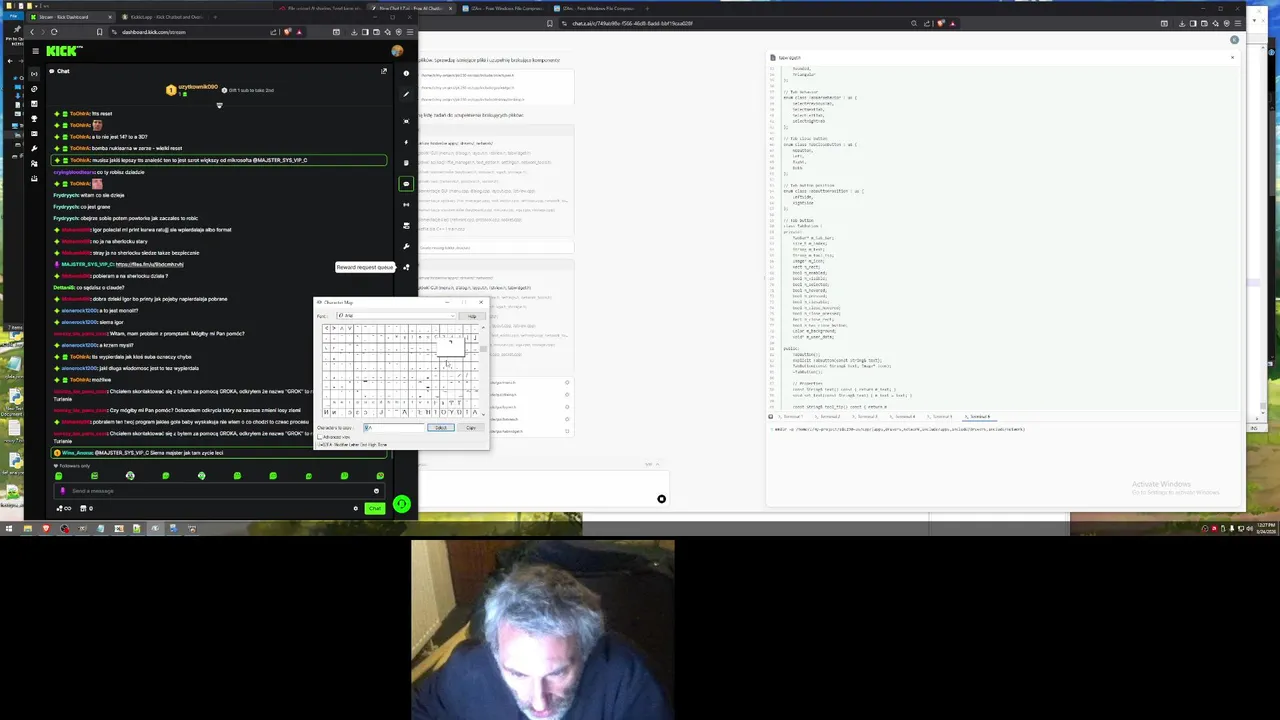The image size is (1280, 720).
Task: Open chat settings gear beside Chat button
Action: [355, 509]
